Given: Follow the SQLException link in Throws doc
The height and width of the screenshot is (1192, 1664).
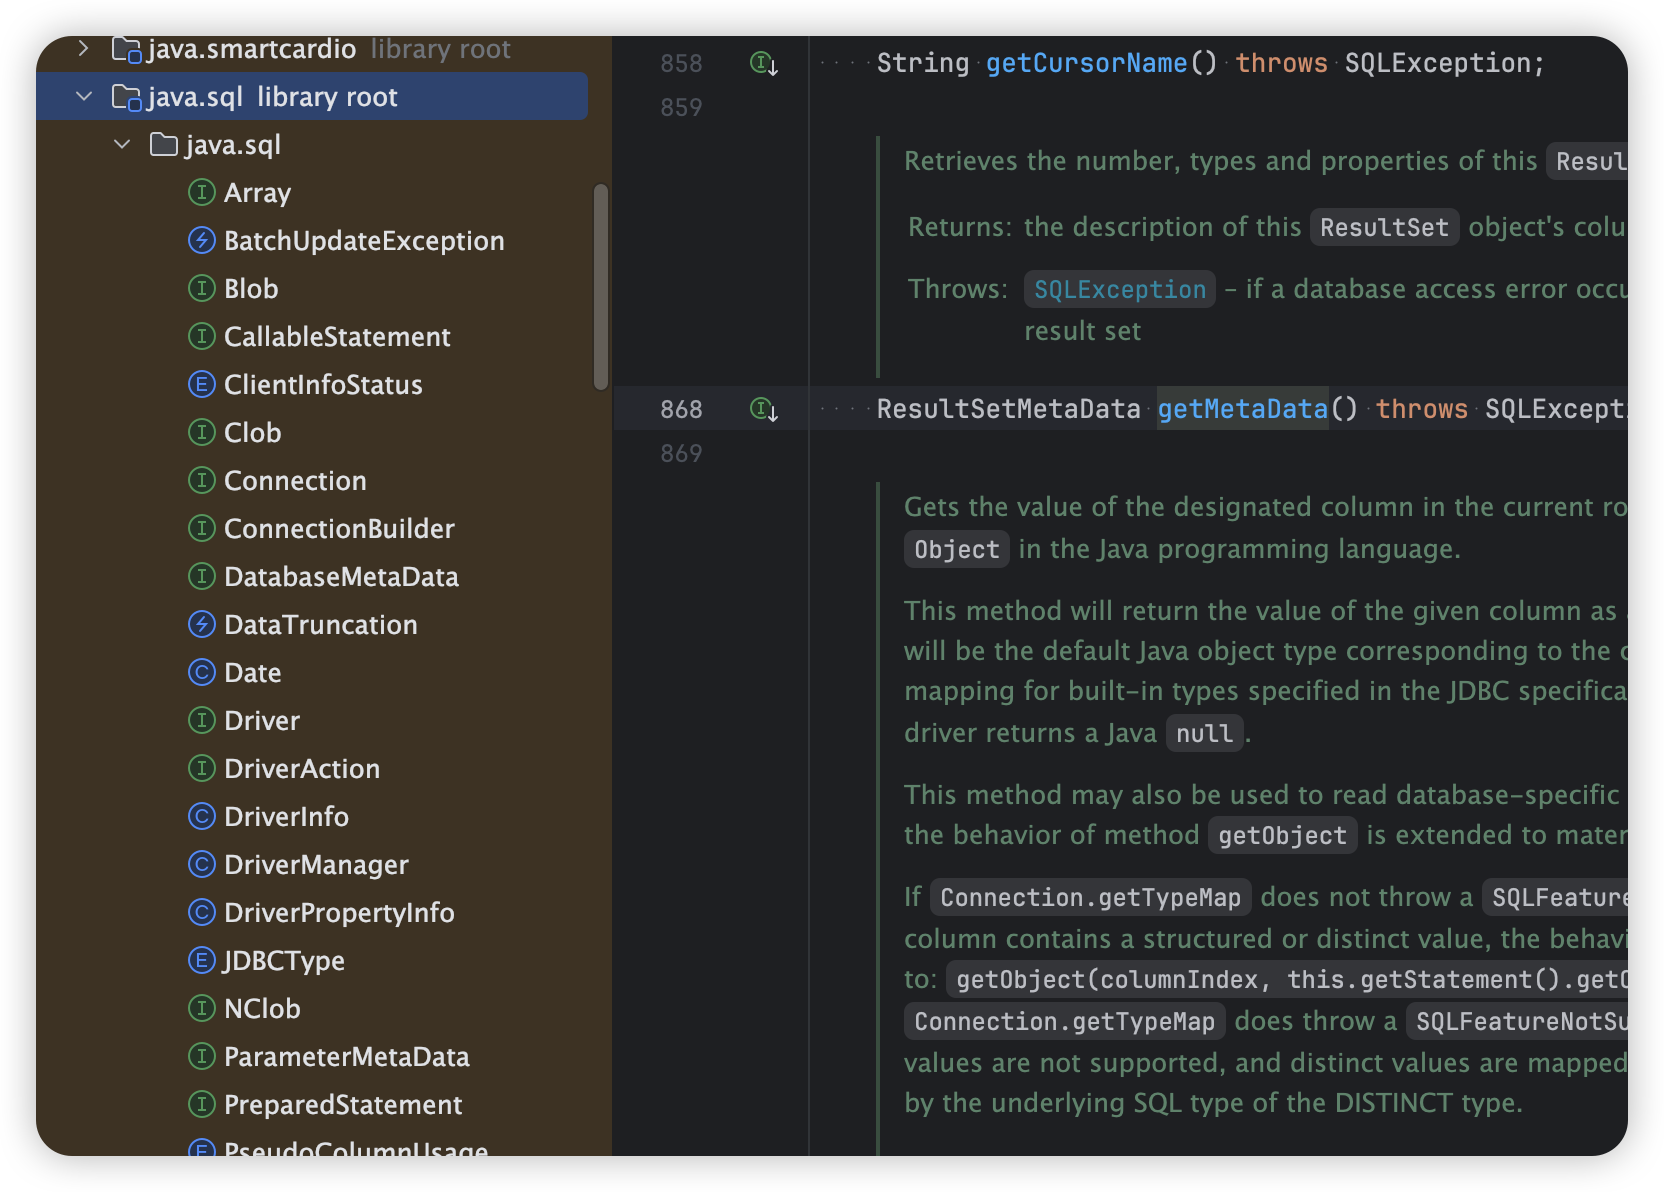Looking at the screenshot, I should 1119,290.
